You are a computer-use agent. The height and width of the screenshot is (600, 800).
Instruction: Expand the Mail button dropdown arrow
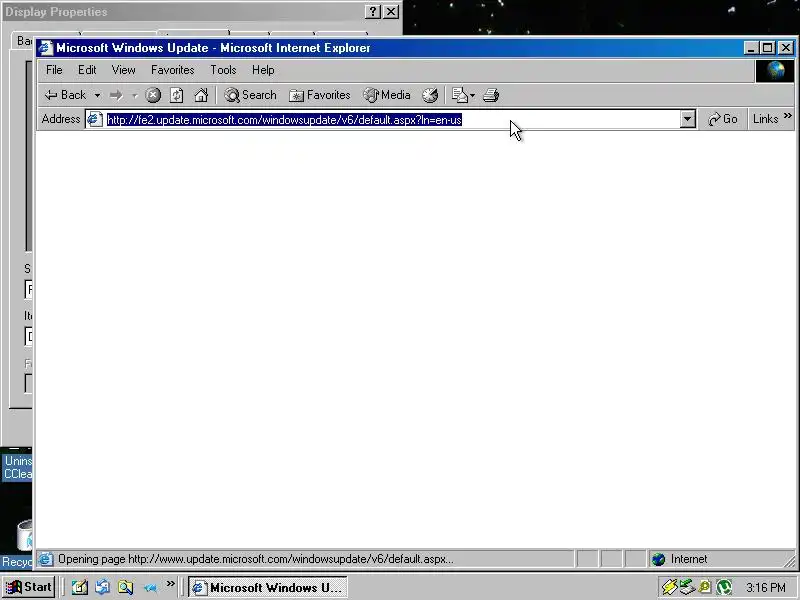pos(472,95)
